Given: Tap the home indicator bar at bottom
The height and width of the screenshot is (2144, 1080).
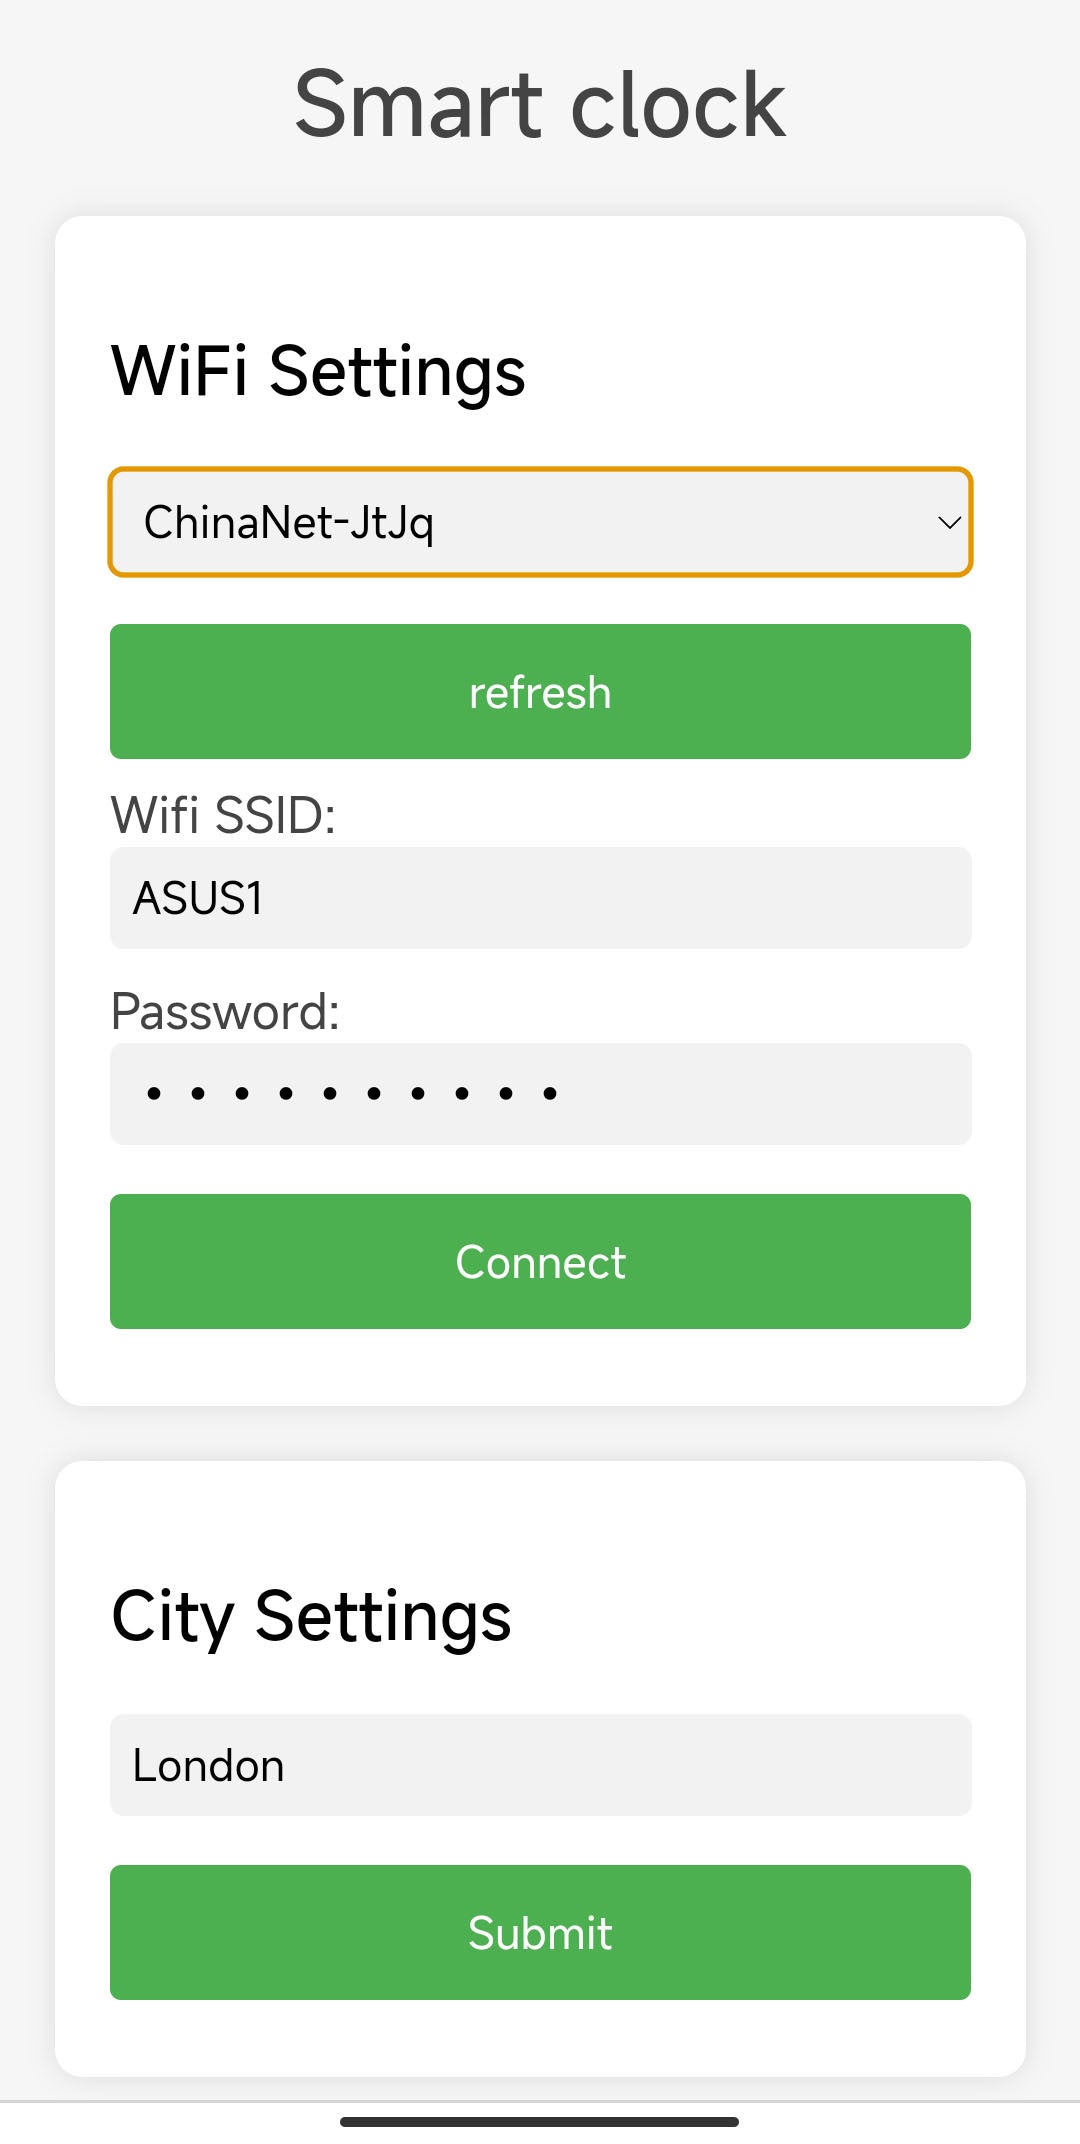Looking at the screenshot, I should [540, 2121].
